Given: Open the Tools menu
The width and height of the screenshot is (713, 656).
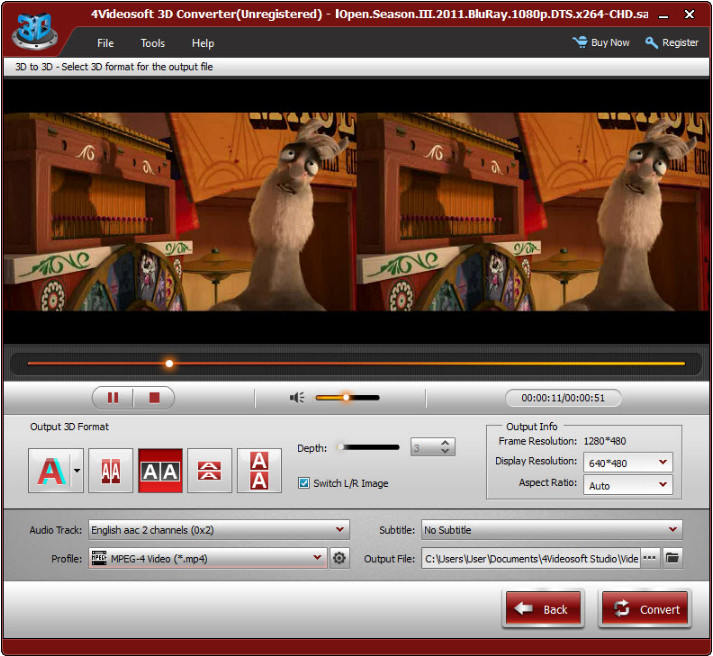Looking at the screenshot, I should [x=152, y=43].
